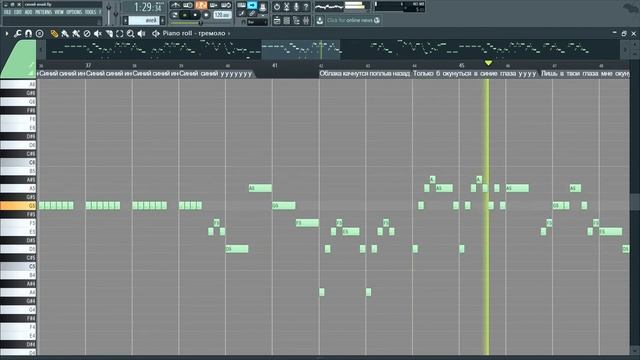Screen dimensions: 640x360
Task: Click the globe icon in the news bar
Action: point(377,20)
